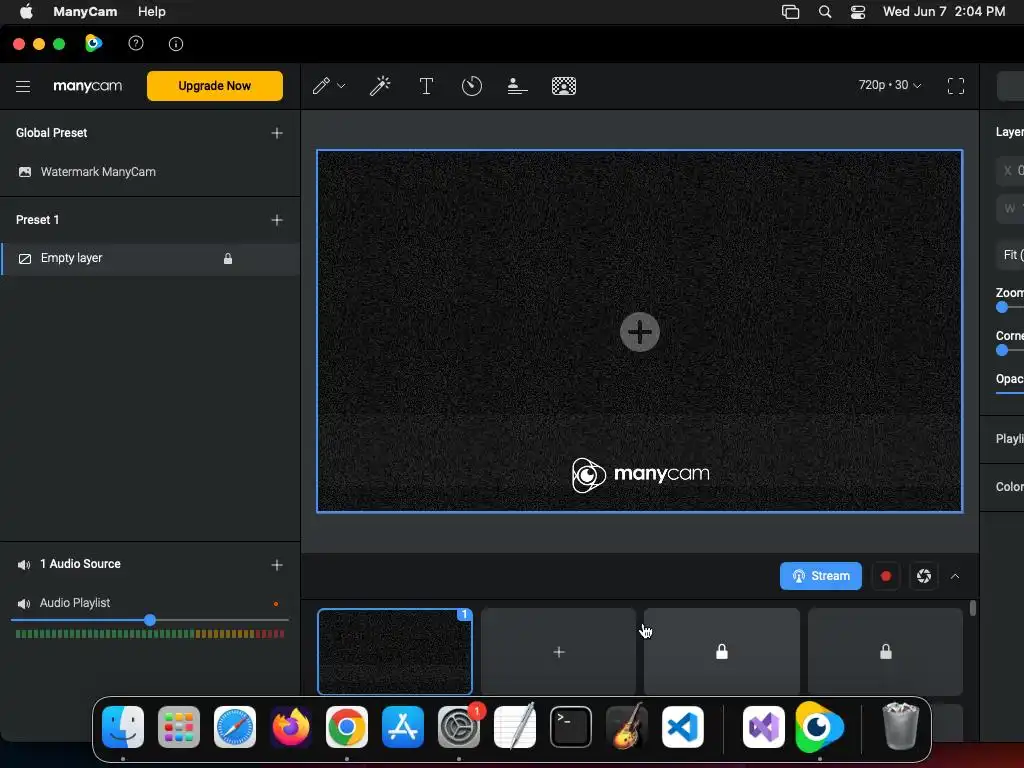This screenshot has height=768, width=1024.
Task: Open Google Chrome from the Dock
Action: 347,727
